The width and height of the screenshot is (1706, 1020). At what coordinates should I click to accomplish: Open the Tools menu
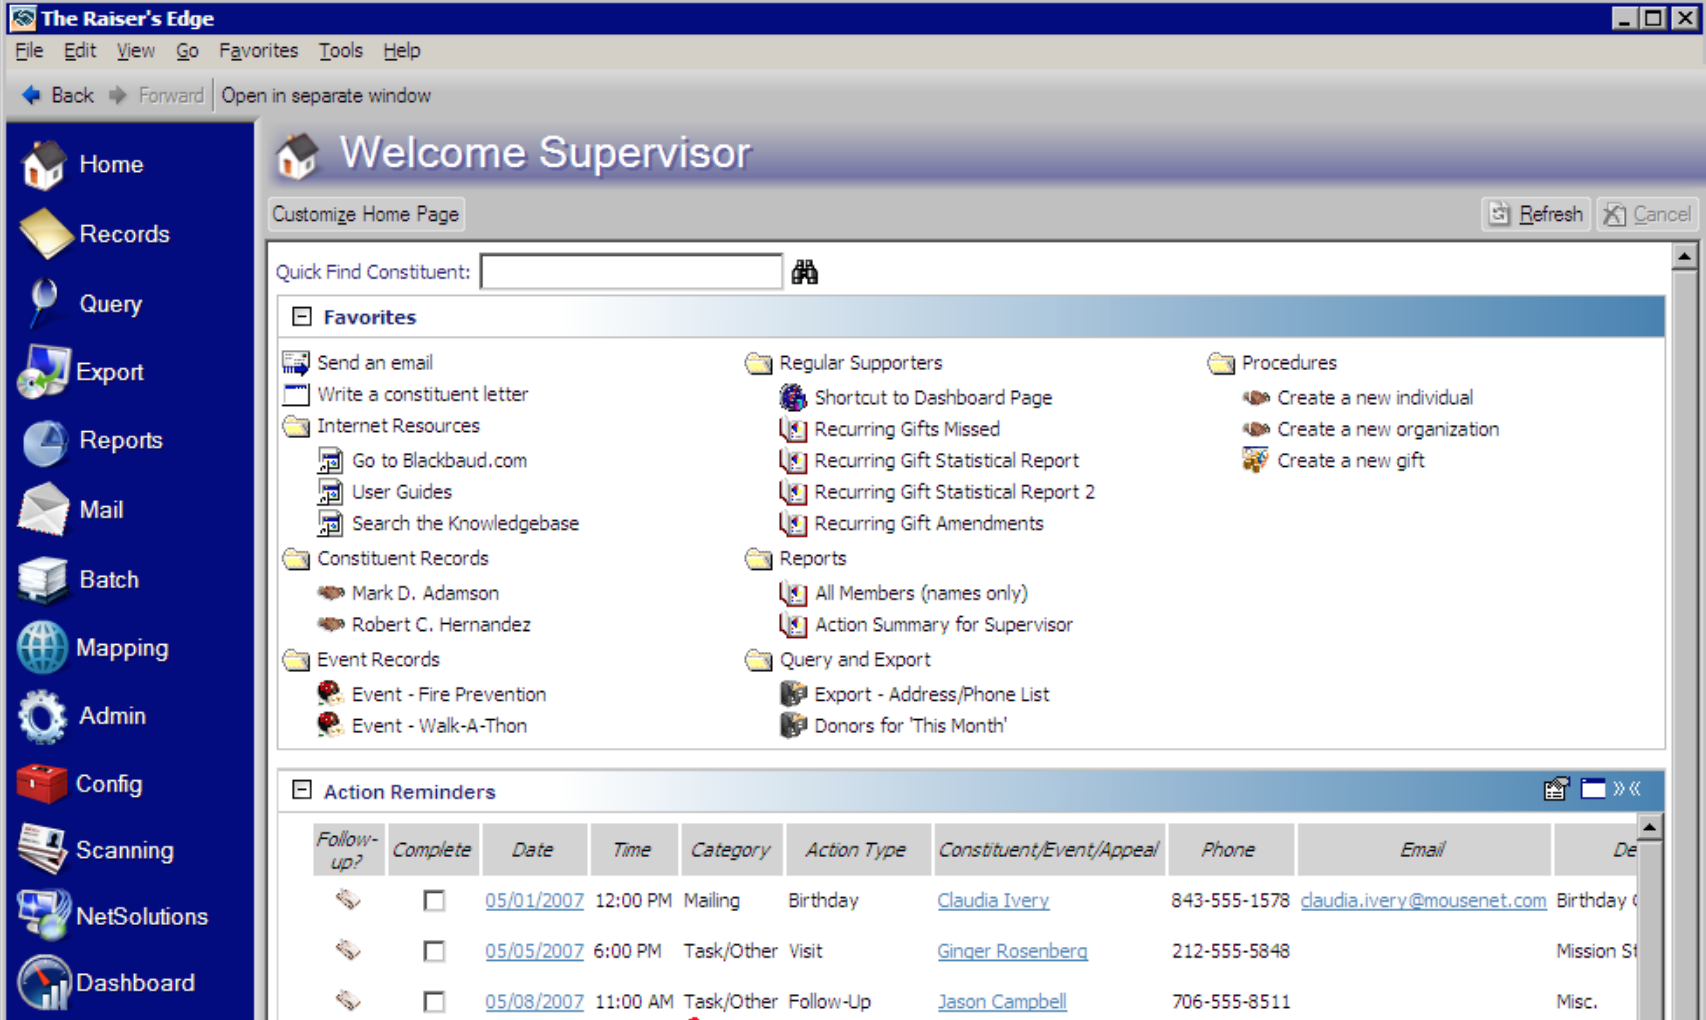340,51
